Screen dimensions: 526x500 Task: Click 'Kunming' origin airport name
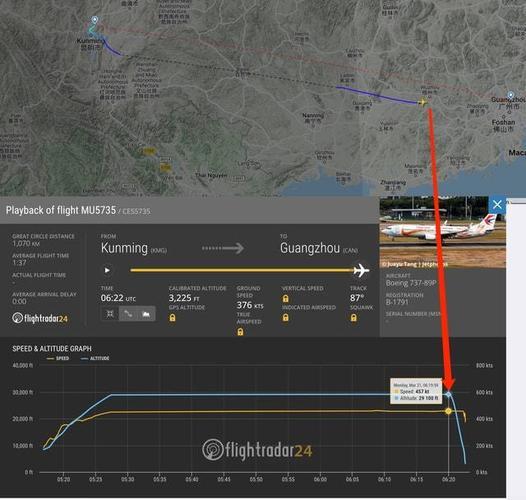(x=124, y=248)
